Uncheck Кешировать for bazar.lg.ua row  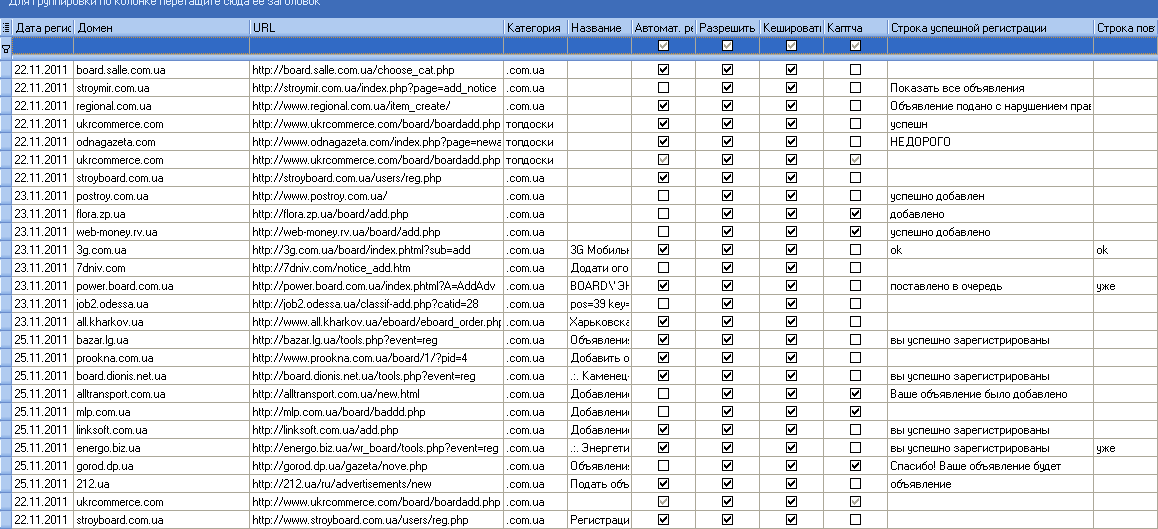tap(791, 340)
